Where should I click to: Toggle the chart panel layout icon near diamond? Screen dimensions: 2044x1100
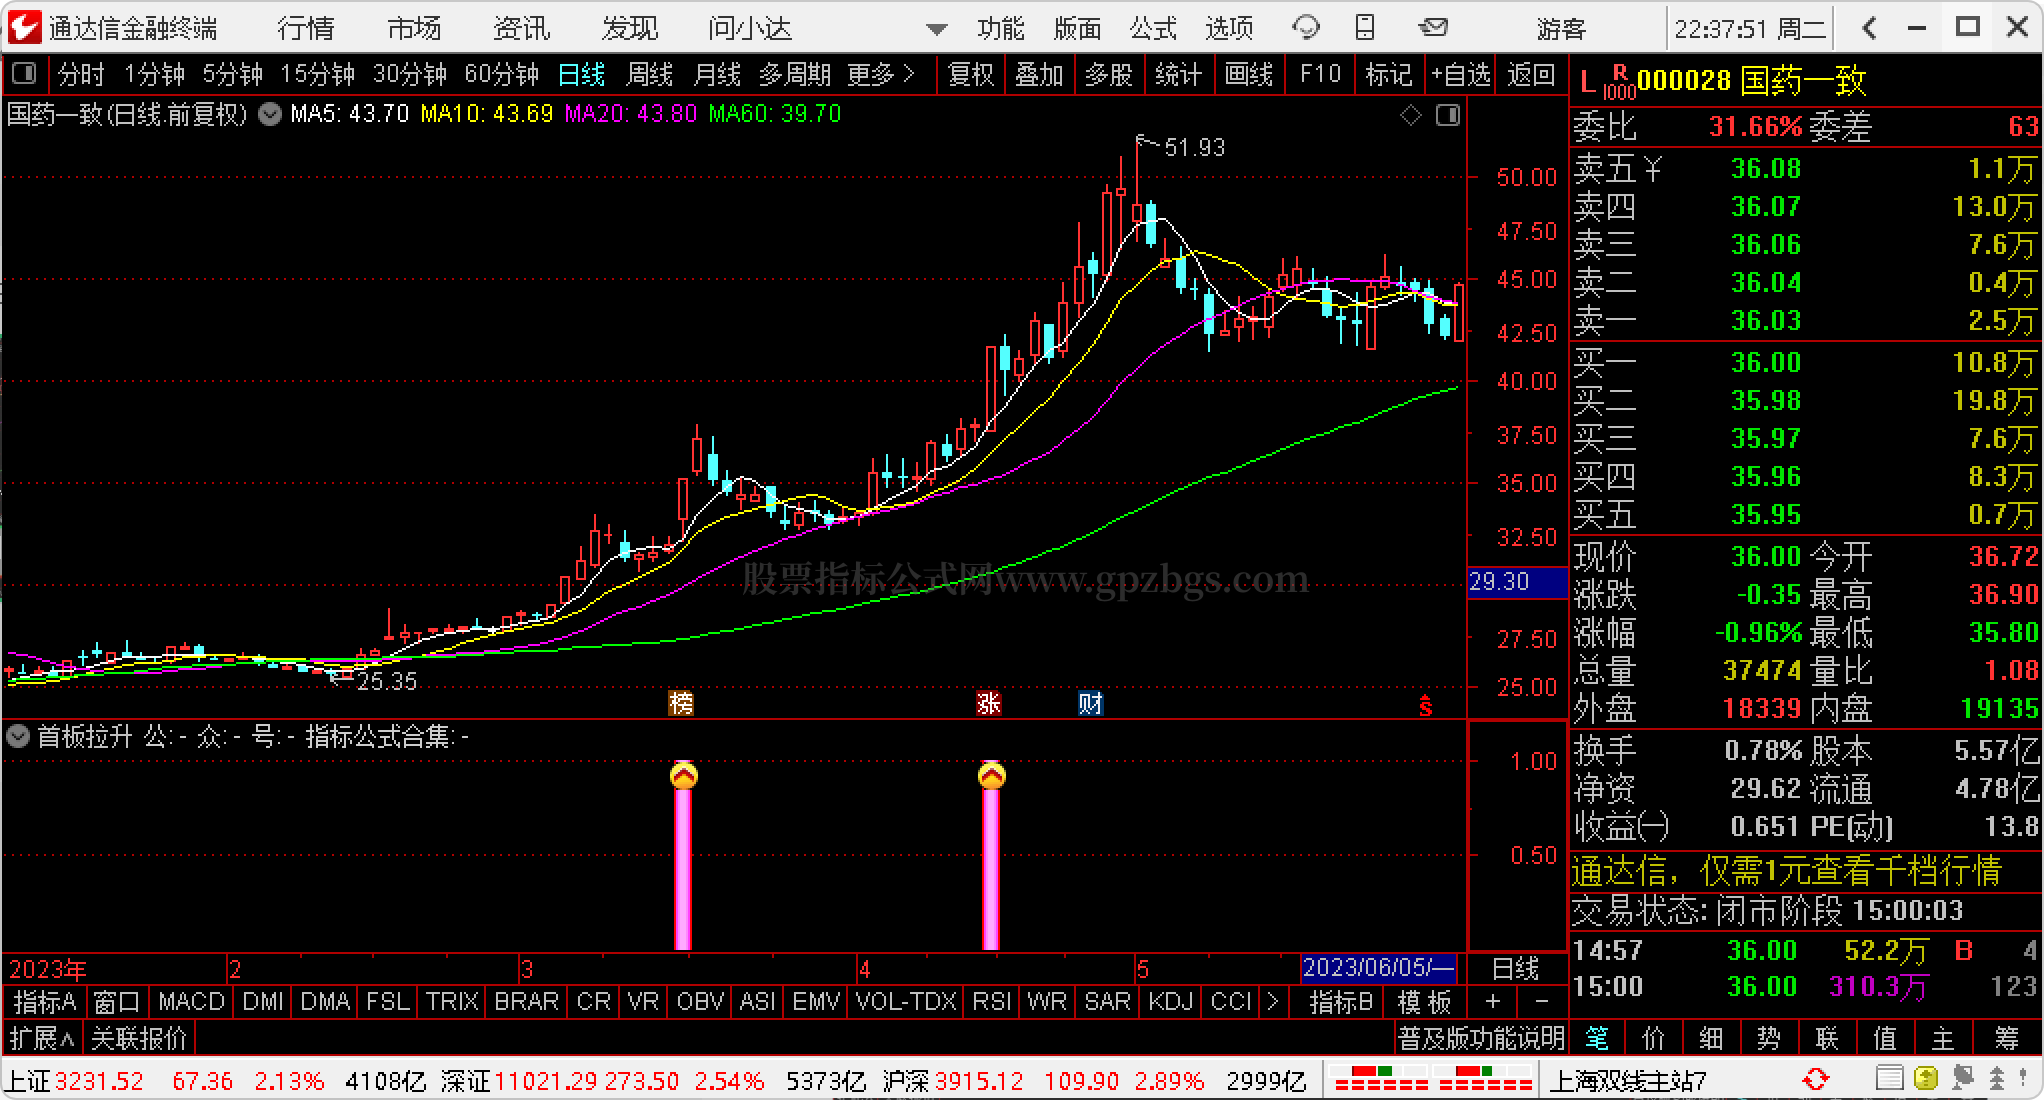[1448, 116]
